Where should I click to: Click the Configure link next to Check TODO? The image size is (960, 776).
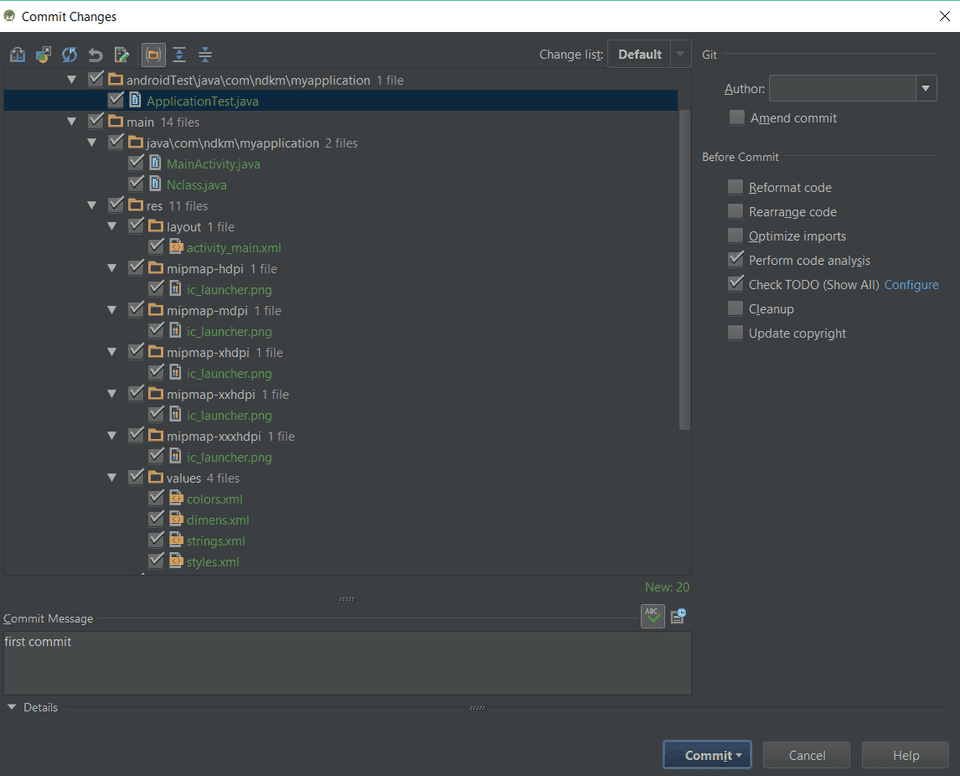pyautogui.click(x=911, y=284)
